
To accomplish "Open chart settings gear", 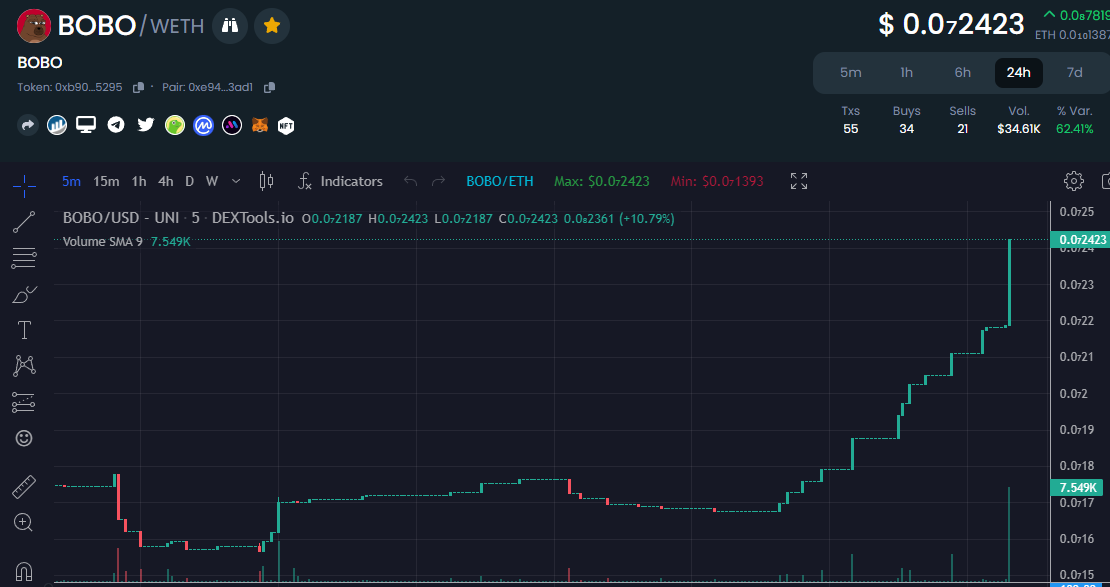I will coord(1074,181).
